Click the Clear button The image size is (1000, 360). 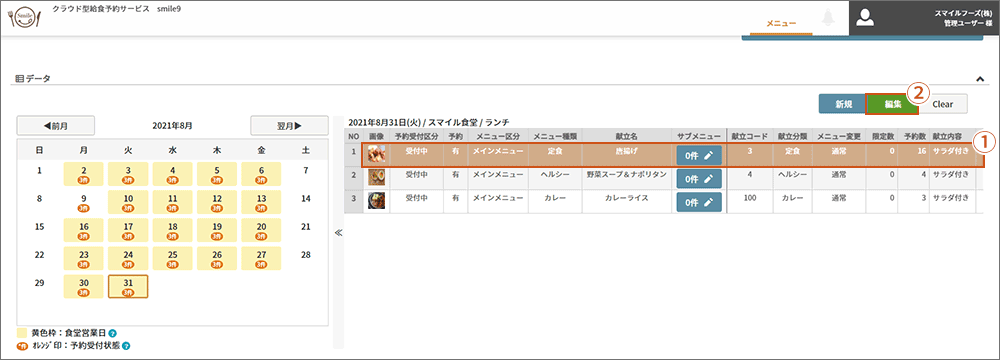(943, 105)
